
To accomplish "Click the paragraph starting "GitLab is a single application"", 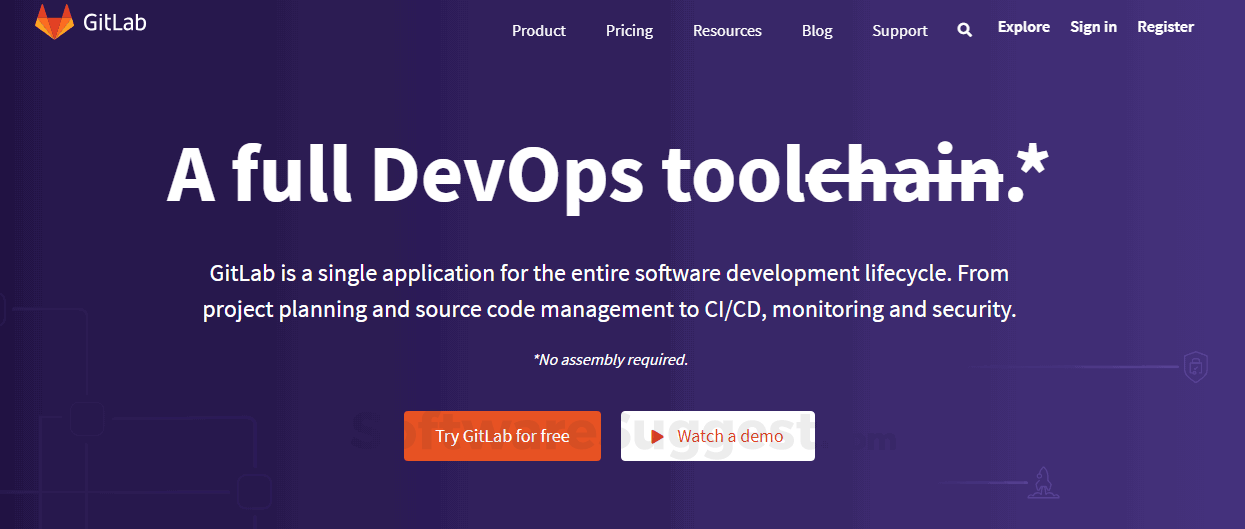I will (609, 291).
